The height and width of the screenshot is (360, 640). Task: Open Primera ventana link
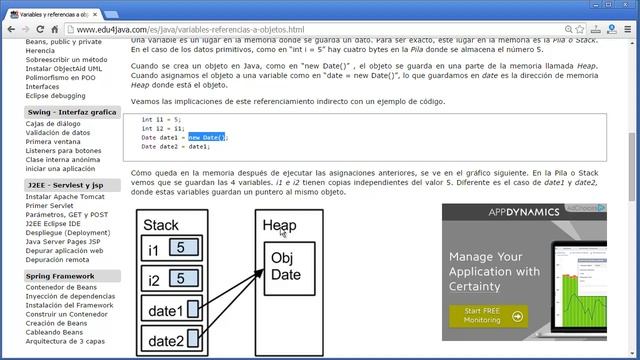53,142
